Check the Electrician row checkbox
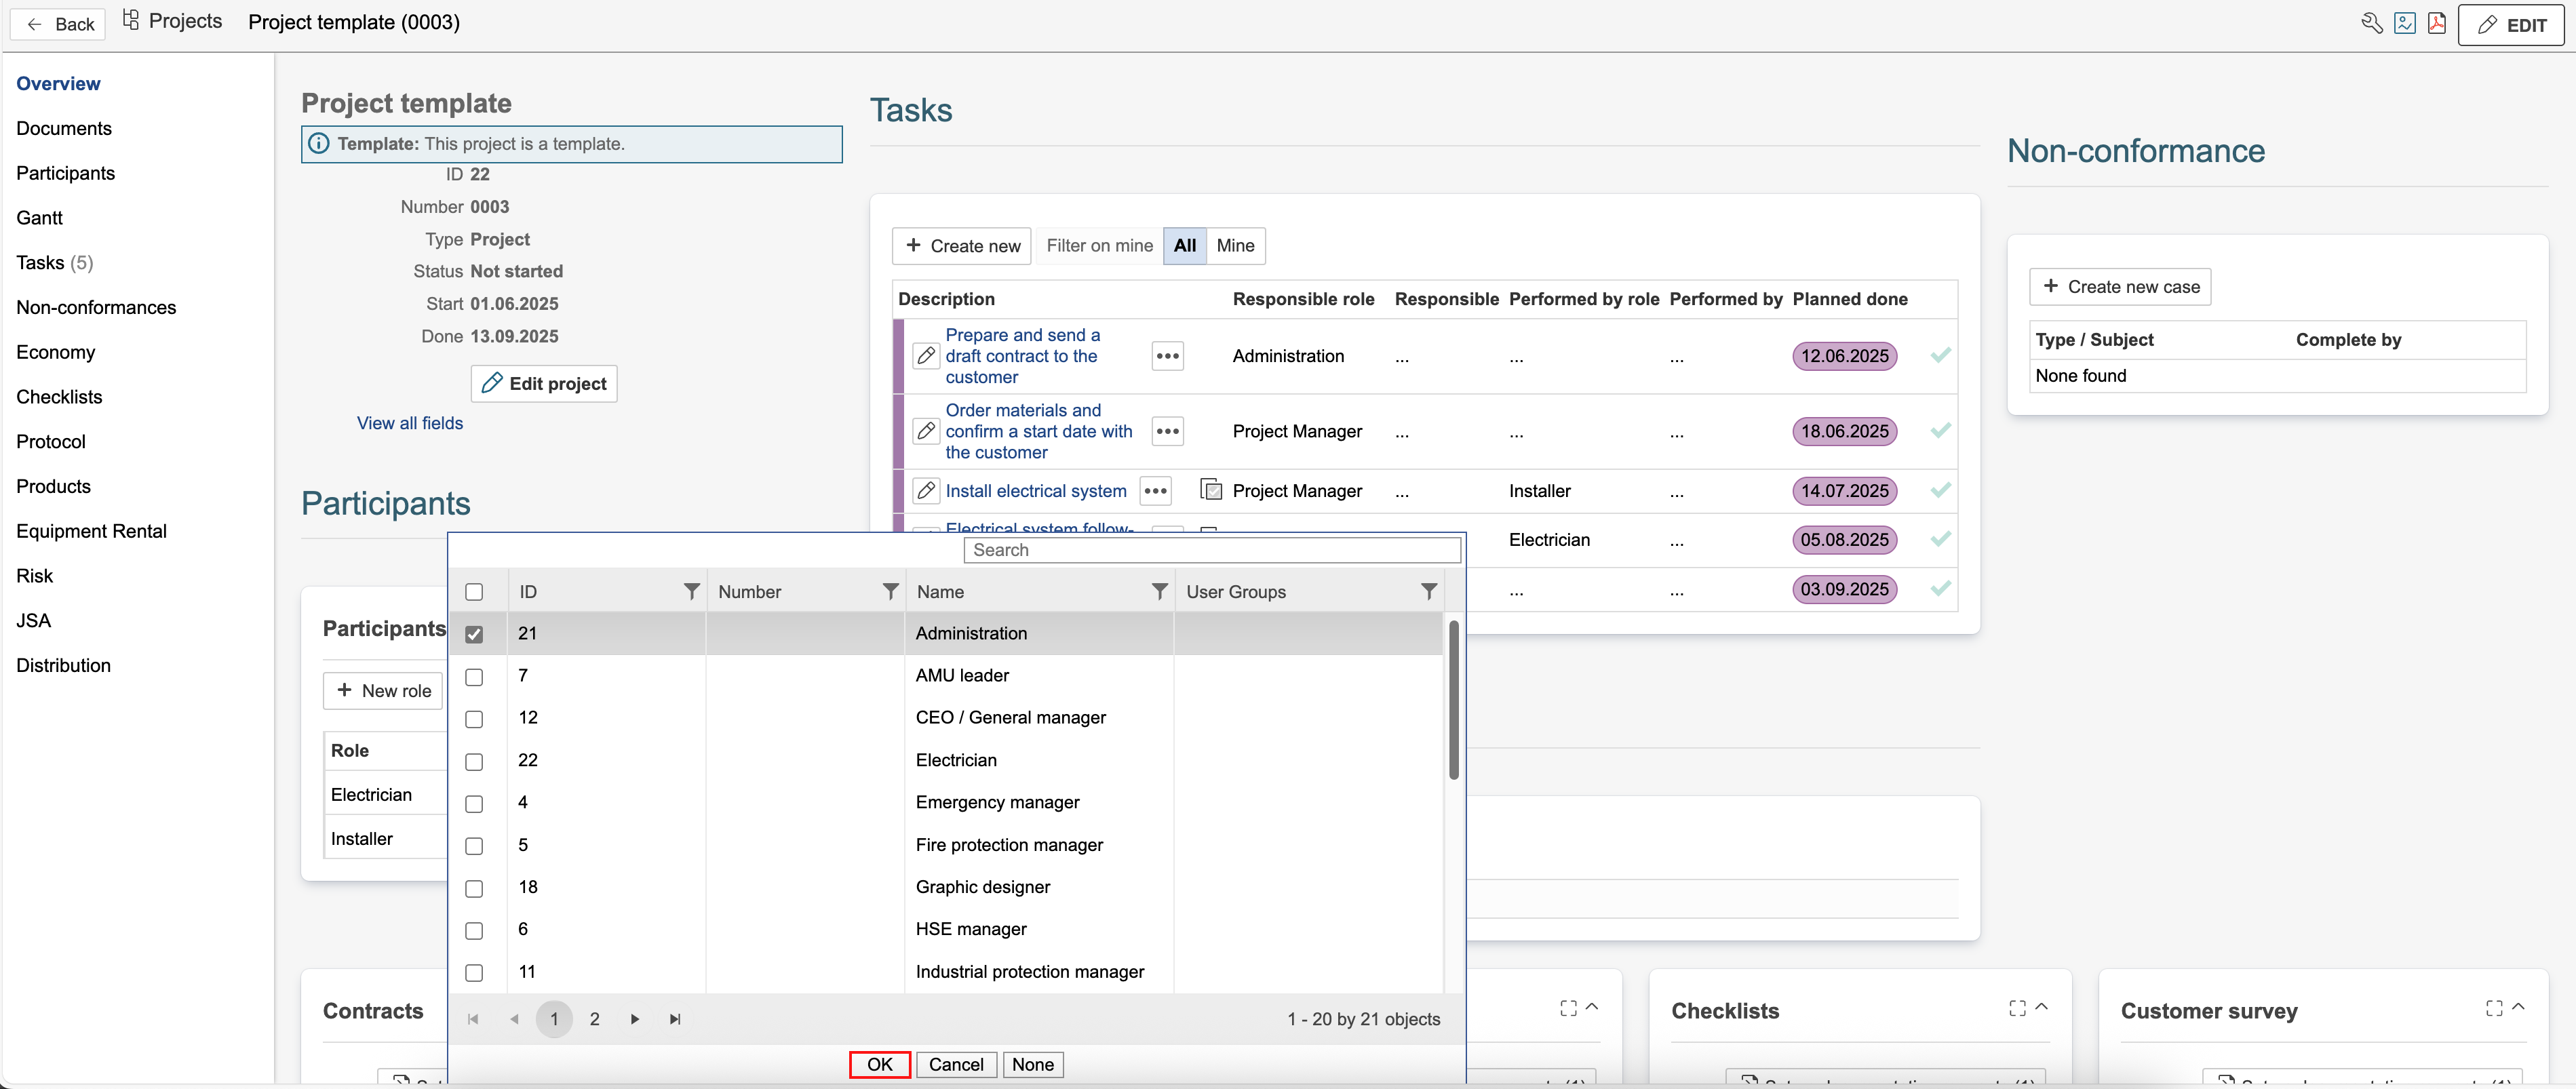Screen dimensions: 2576x1089 click(x=474, y=761)
